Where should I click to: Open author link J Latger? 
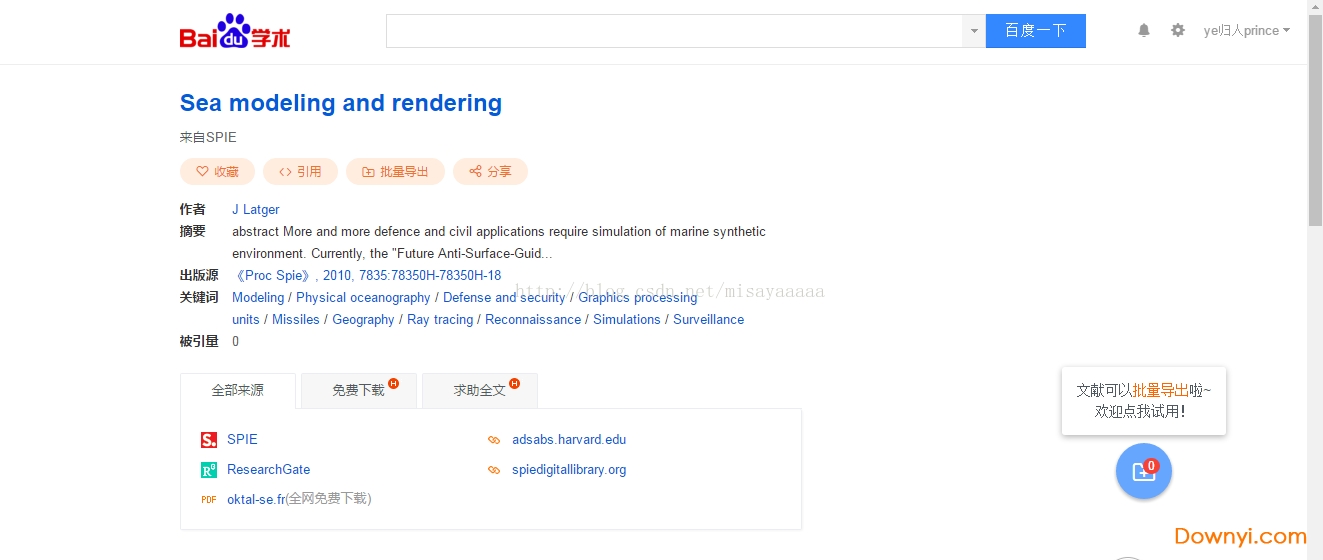click(x=255, y=209)
